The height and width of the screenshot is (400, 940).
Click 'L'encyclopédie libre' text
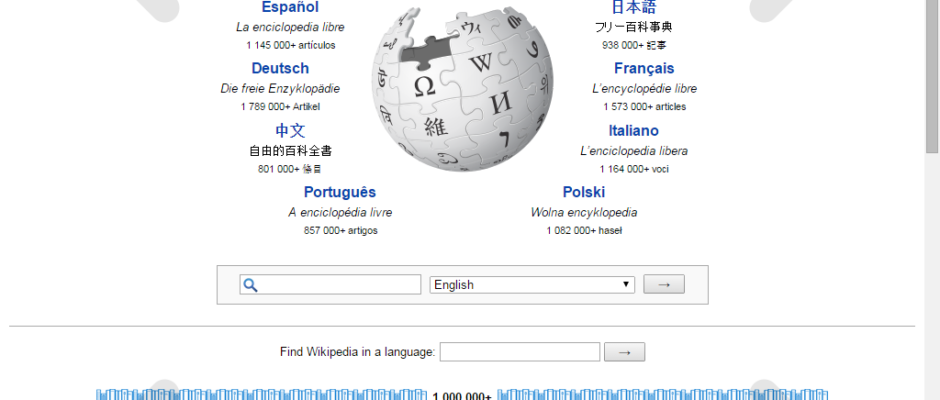click(644, 89)
